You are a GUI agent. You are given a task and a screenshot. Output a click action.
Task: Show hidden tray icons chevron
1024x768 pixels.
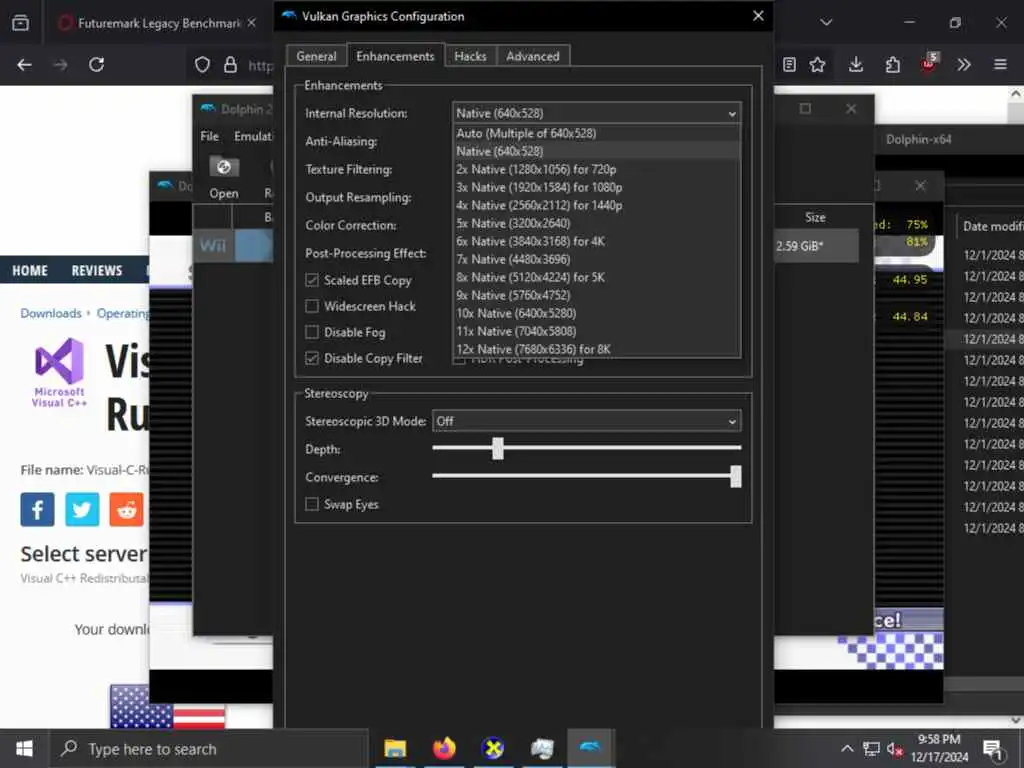[847, 748]
